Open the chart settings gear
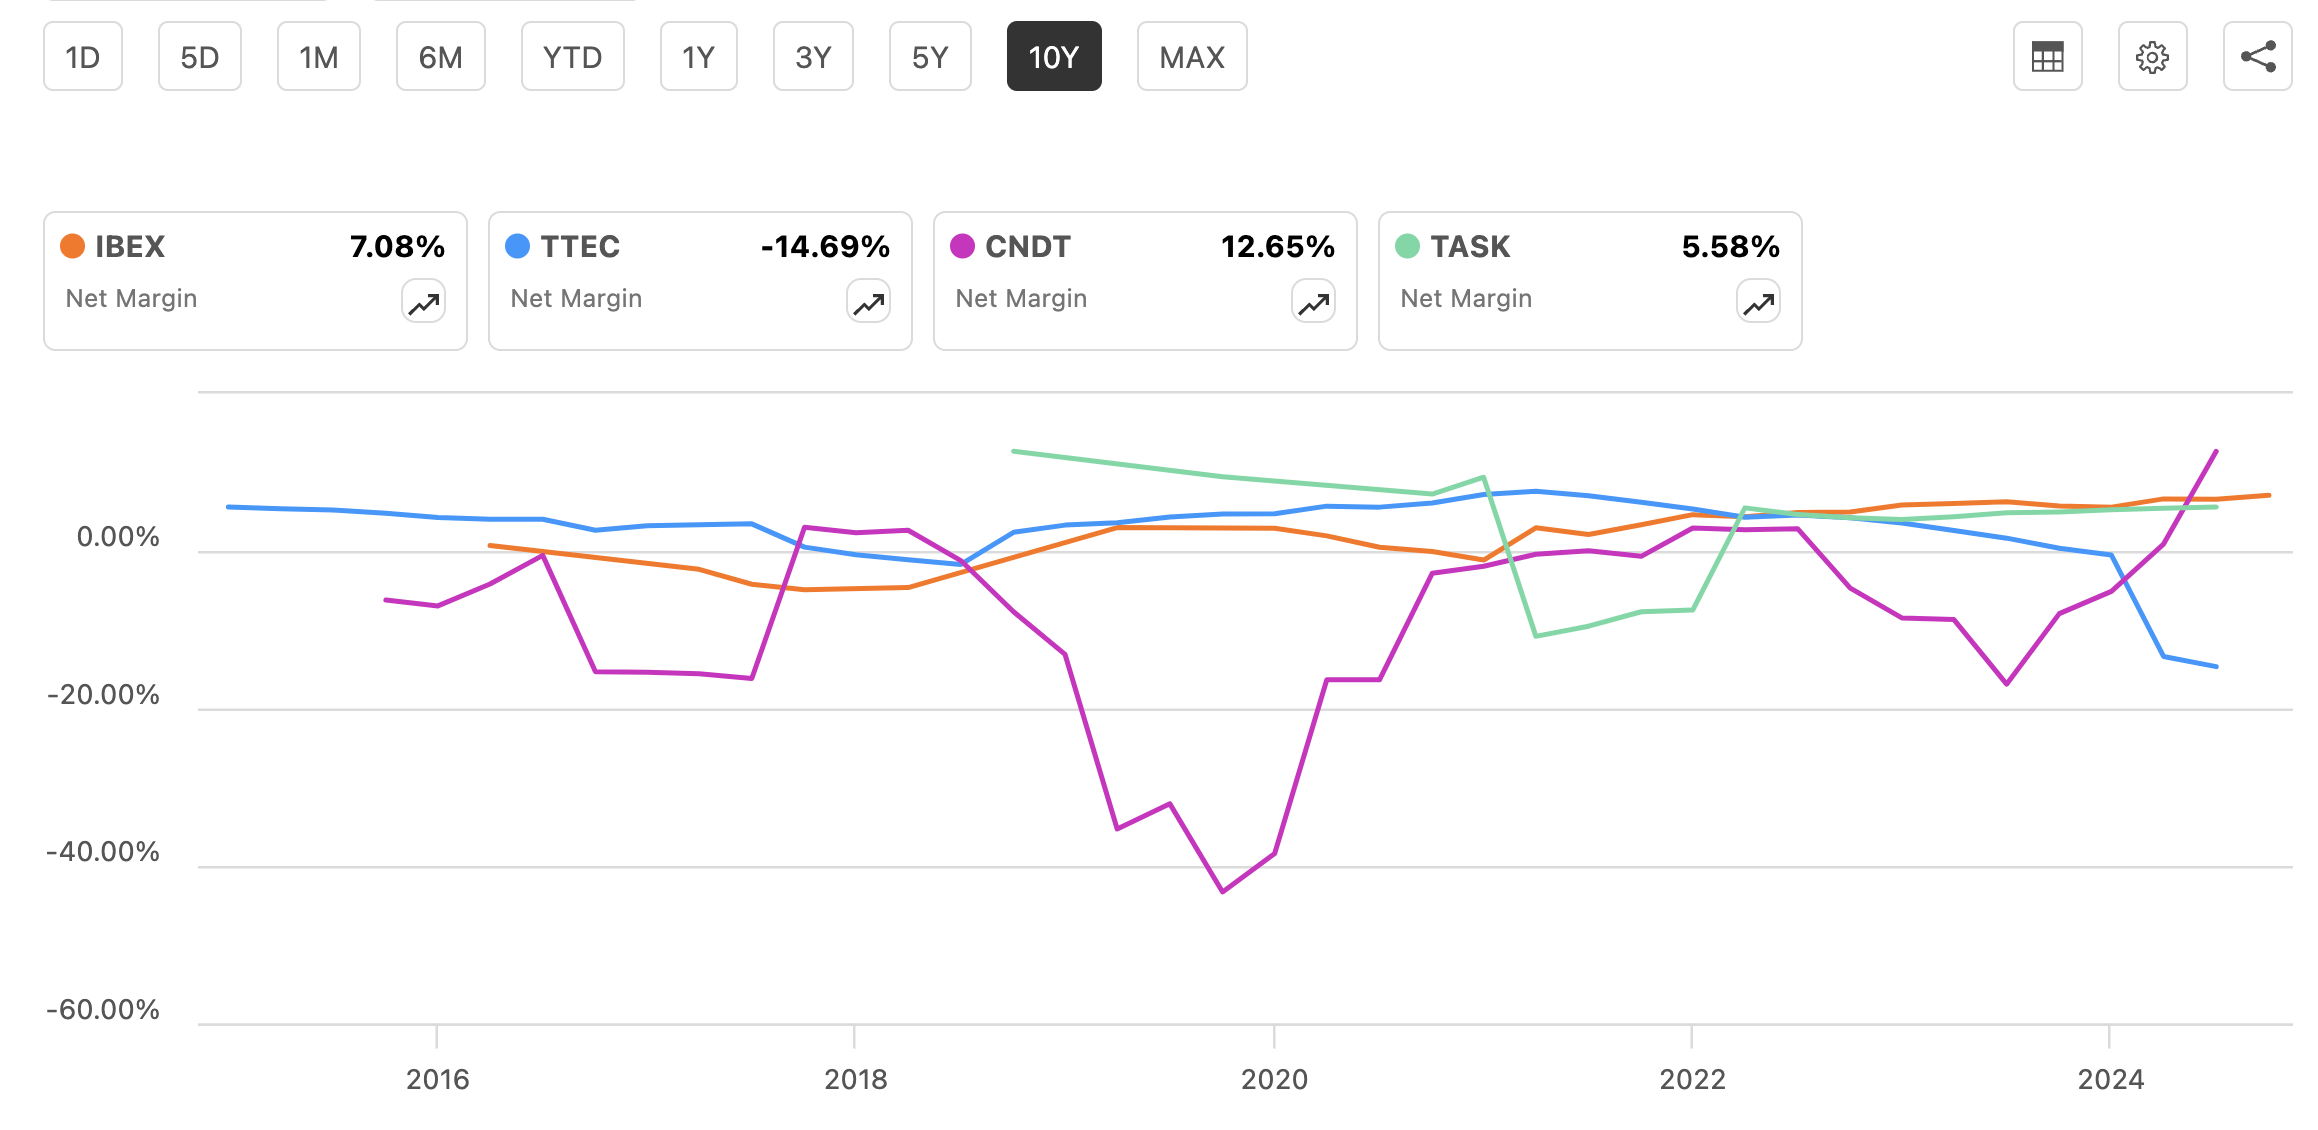2318x1130 pixels. coord(2152,57)
